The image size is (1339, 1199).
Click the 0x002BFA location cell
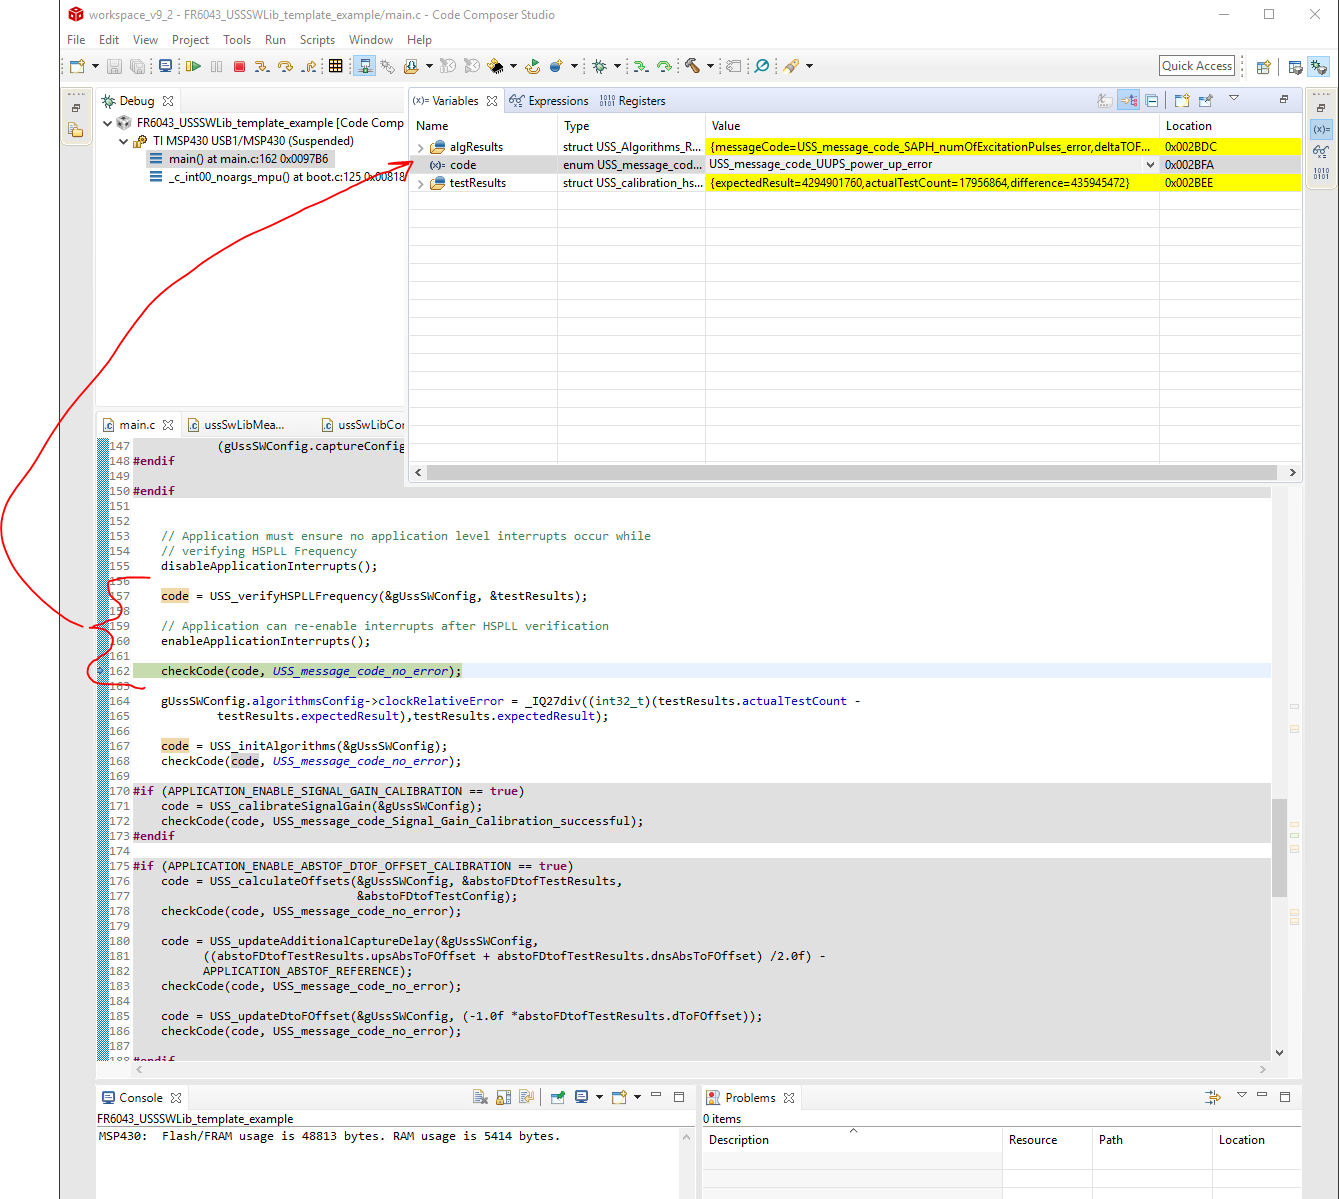pos(1230,165)
